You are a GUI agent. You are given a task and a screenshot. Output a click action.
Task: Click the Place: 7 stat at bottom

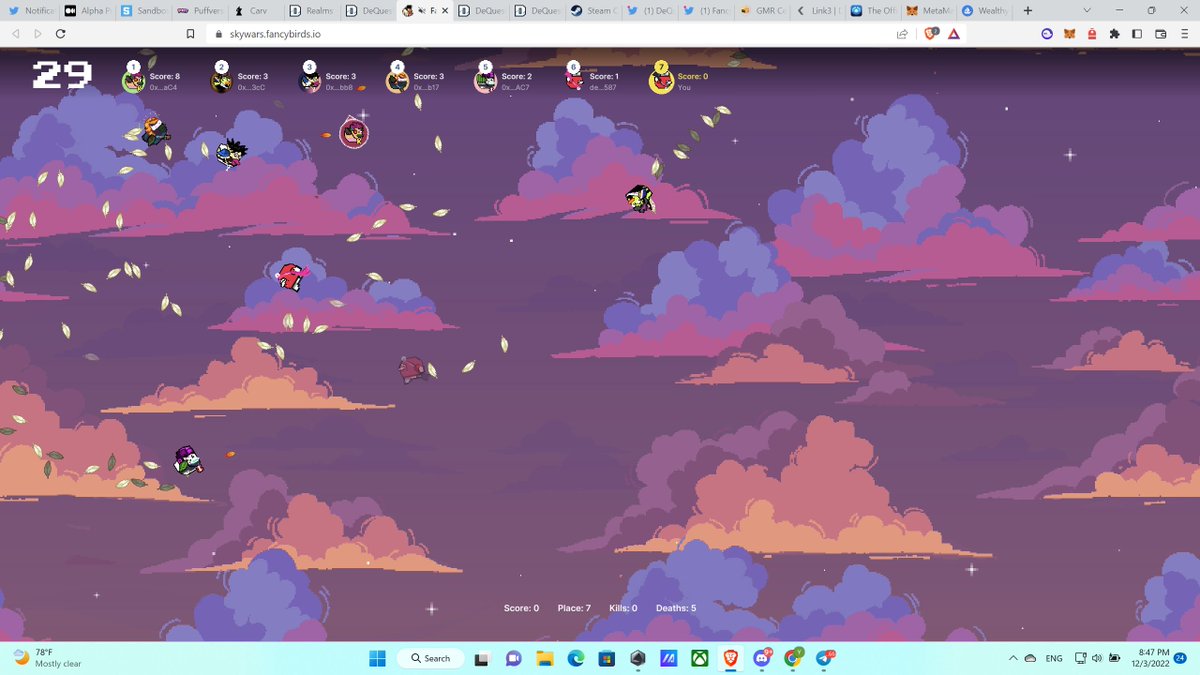click(574, 608)
